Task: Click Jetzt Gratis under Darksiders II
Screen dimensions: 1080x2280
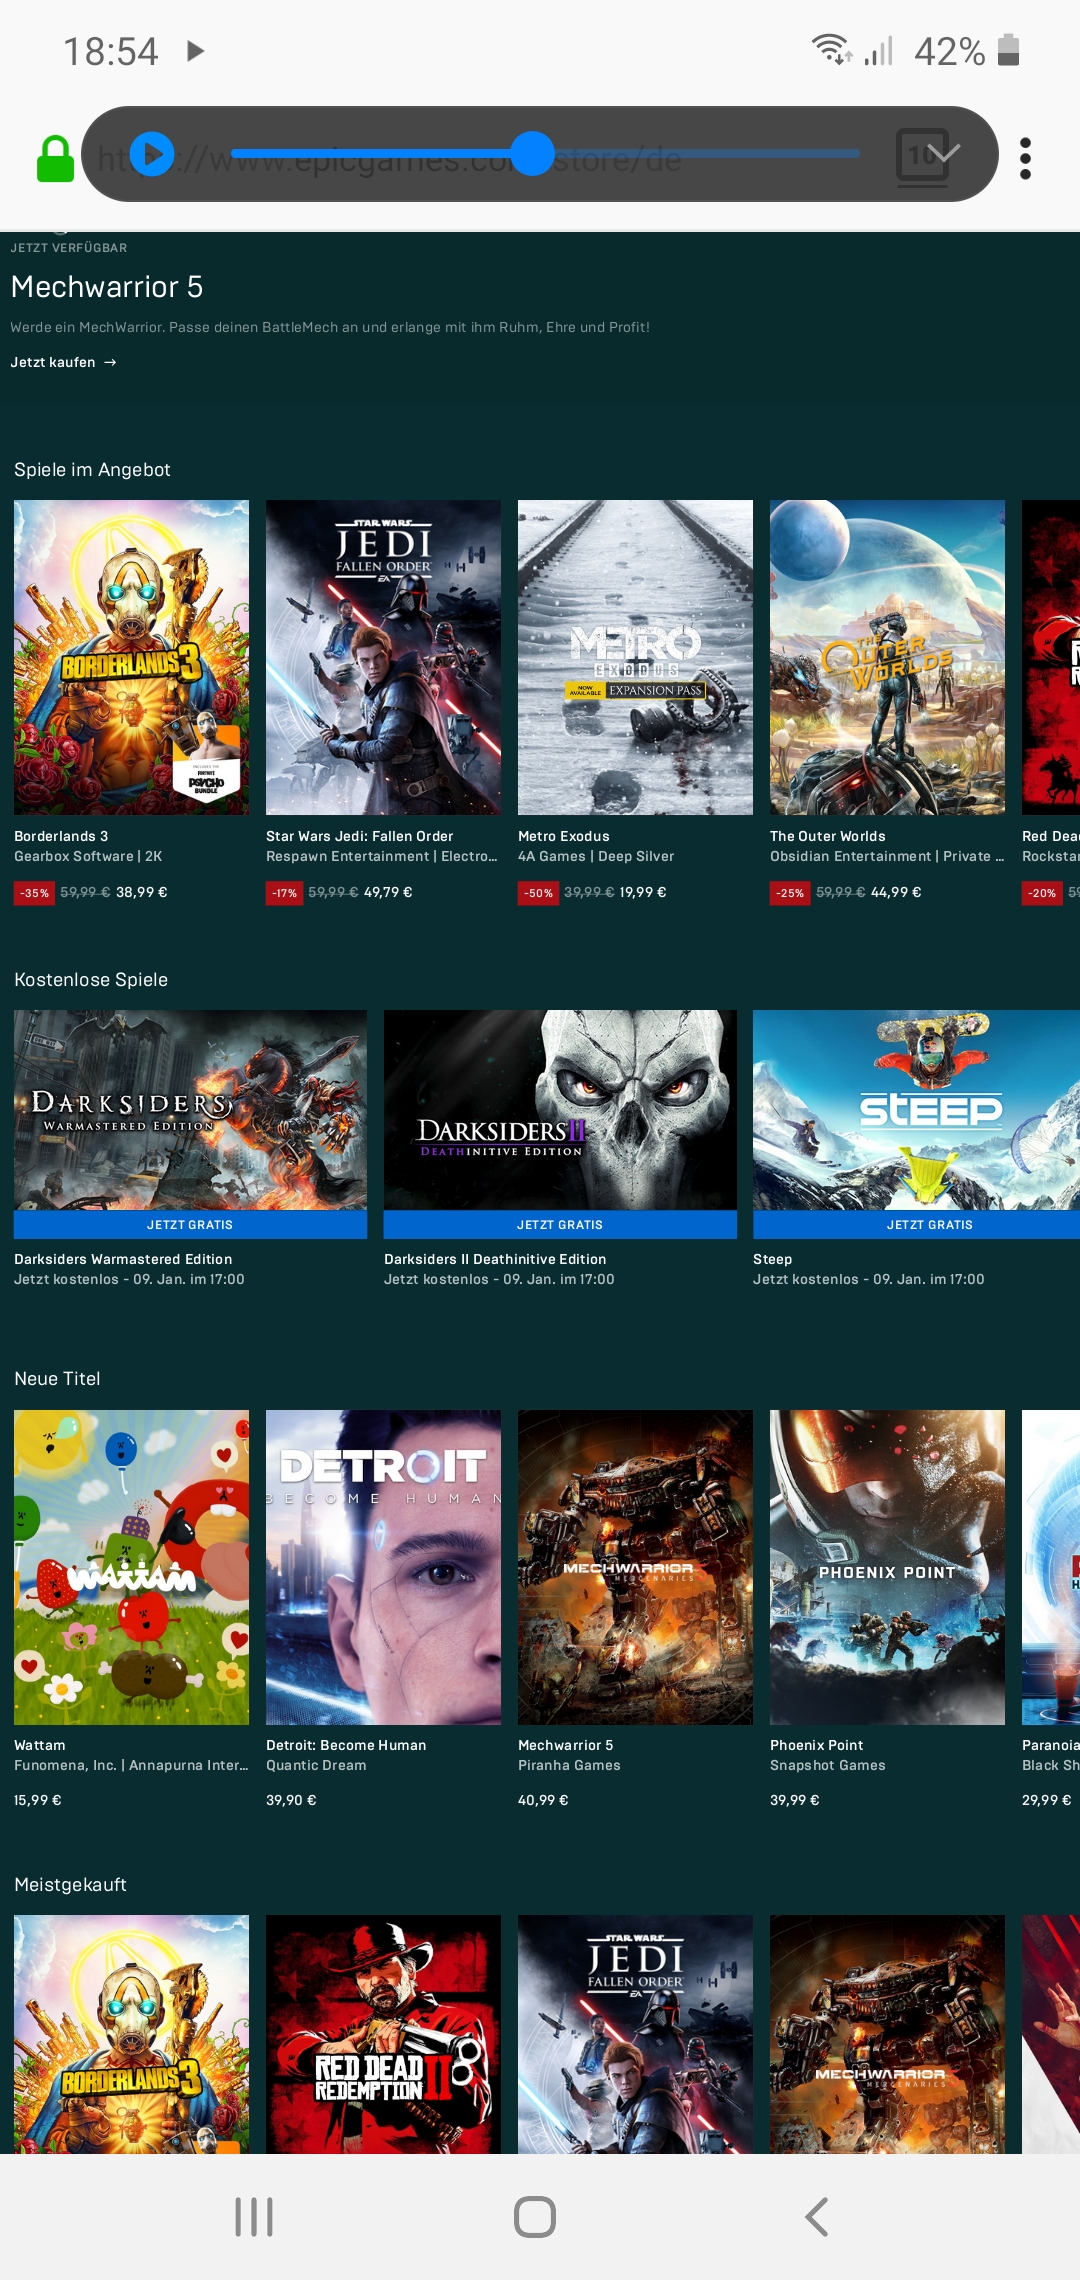Action: coord(560,1225)
